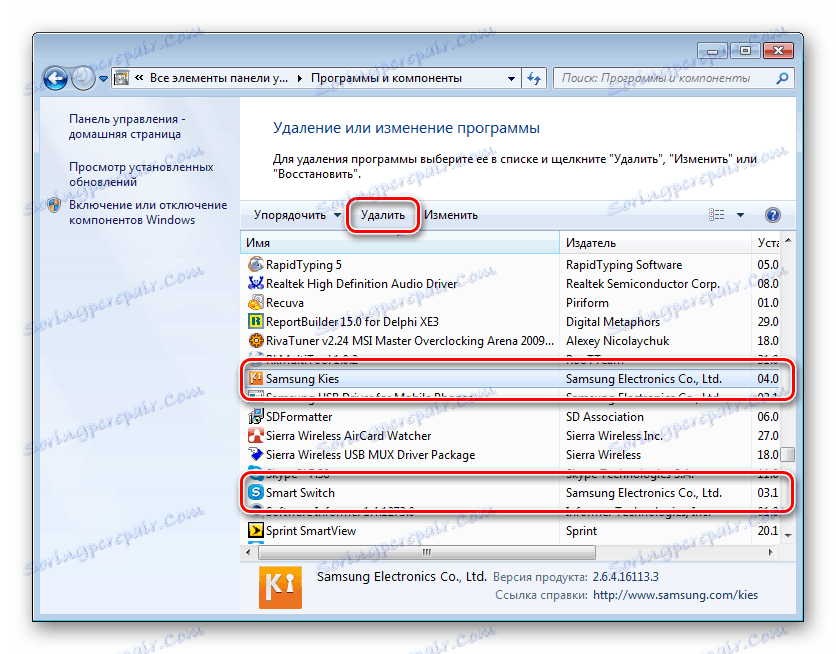Open 'Просмотр установленных обновлений' link
The height and width of the screenshot is (654, 836).
[141, 174]
